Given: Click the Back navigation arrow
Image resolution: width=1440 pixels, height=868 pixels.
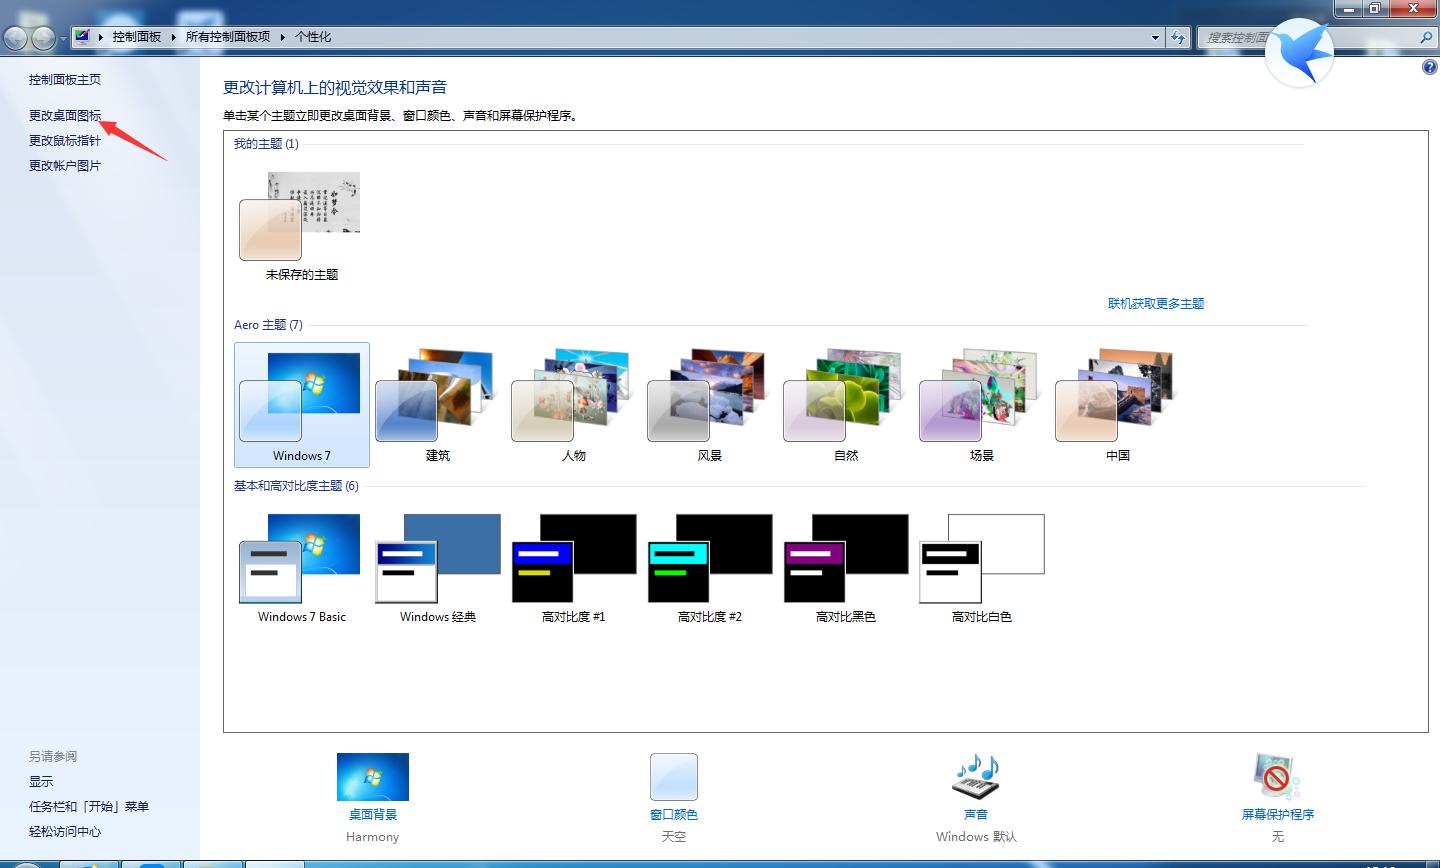Looking at the screenshot, I should [15, 36].
